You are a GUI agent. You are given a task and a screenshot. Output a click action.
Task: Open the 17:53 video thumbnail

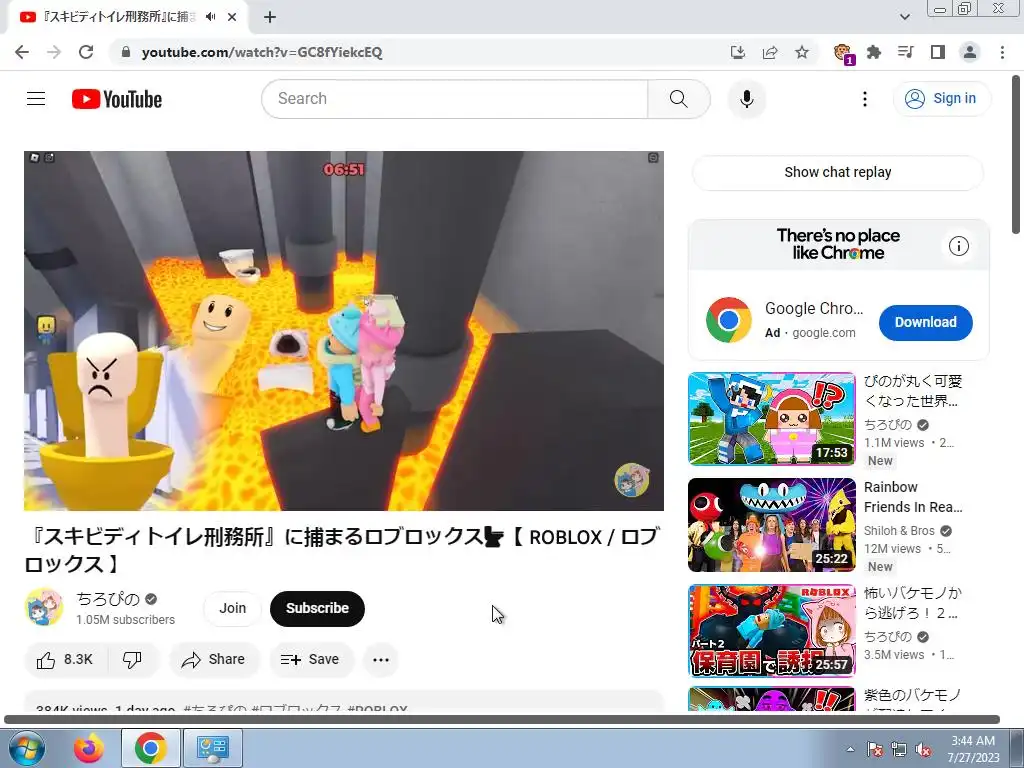(771, 419)
